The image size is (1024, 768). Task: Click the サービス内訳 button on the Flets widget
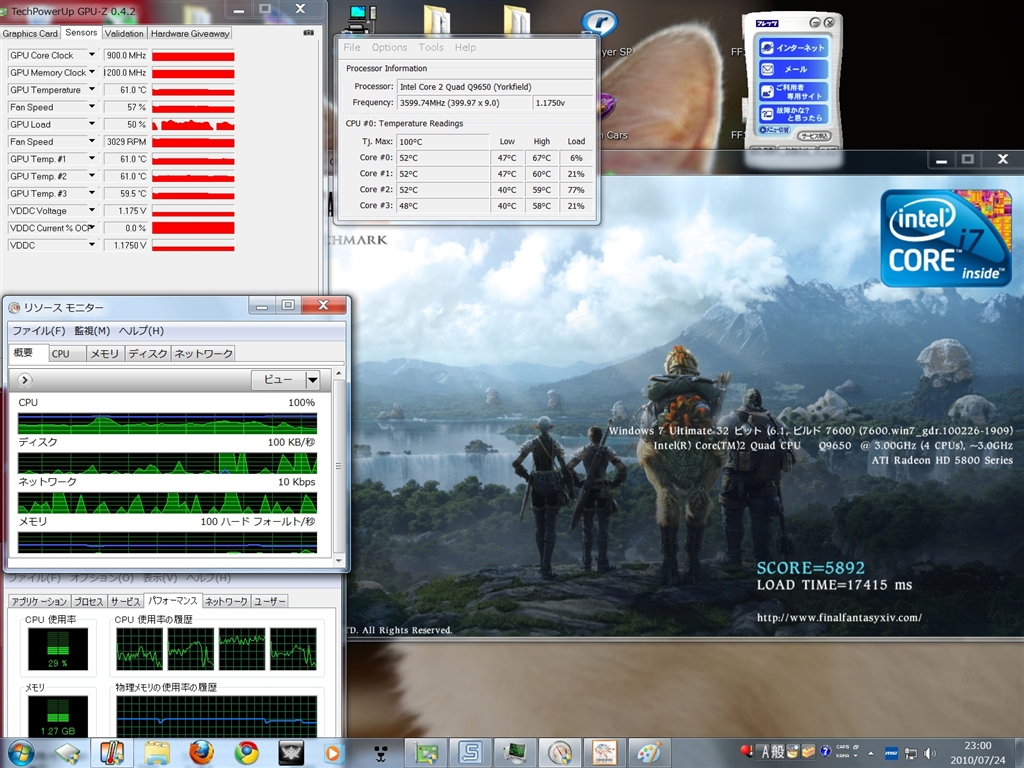click(x=814, y=135)
